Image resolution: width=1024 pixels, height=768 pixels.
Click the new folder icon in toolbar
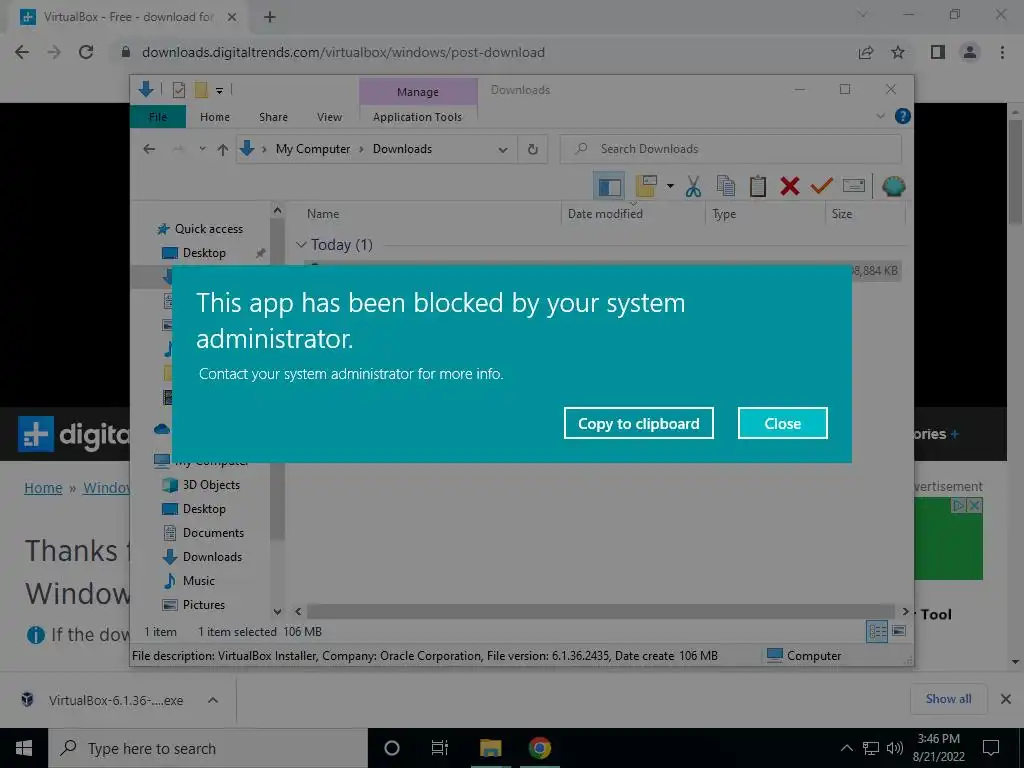[645, 186]
